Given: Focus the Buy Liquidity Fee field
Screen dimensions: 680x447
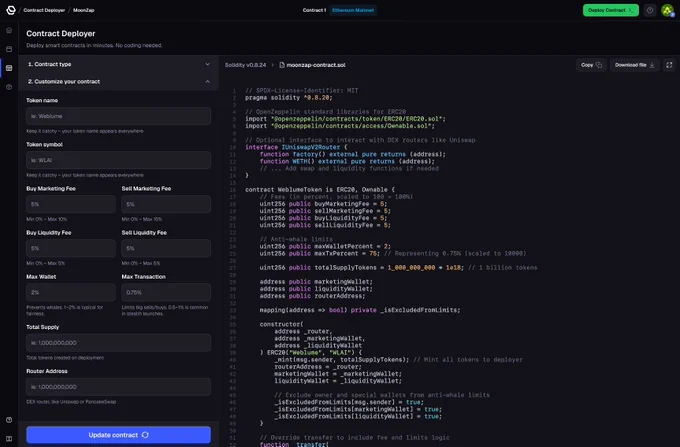Looking at the screenshot, I should point(71,248).
